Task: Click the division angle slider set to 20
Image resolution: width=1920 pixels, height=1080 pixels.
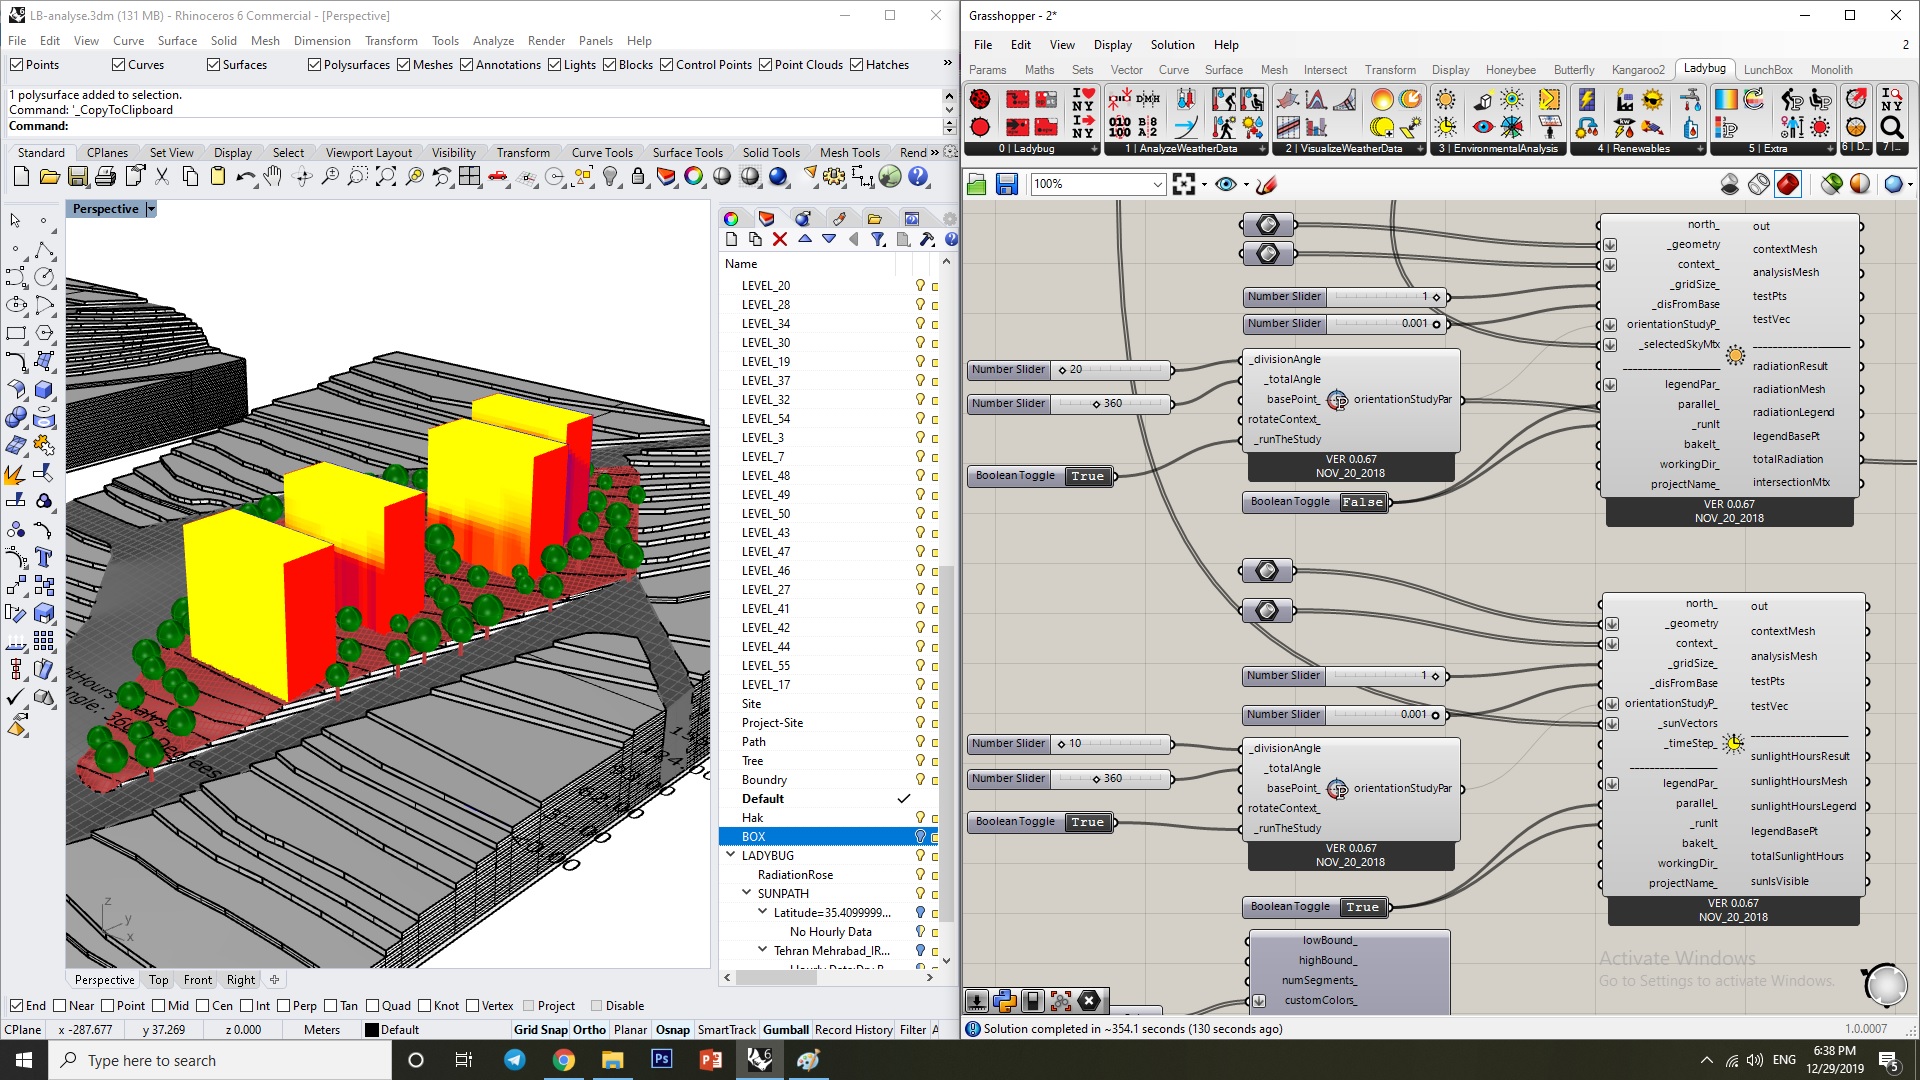Action: (1069, 370)
